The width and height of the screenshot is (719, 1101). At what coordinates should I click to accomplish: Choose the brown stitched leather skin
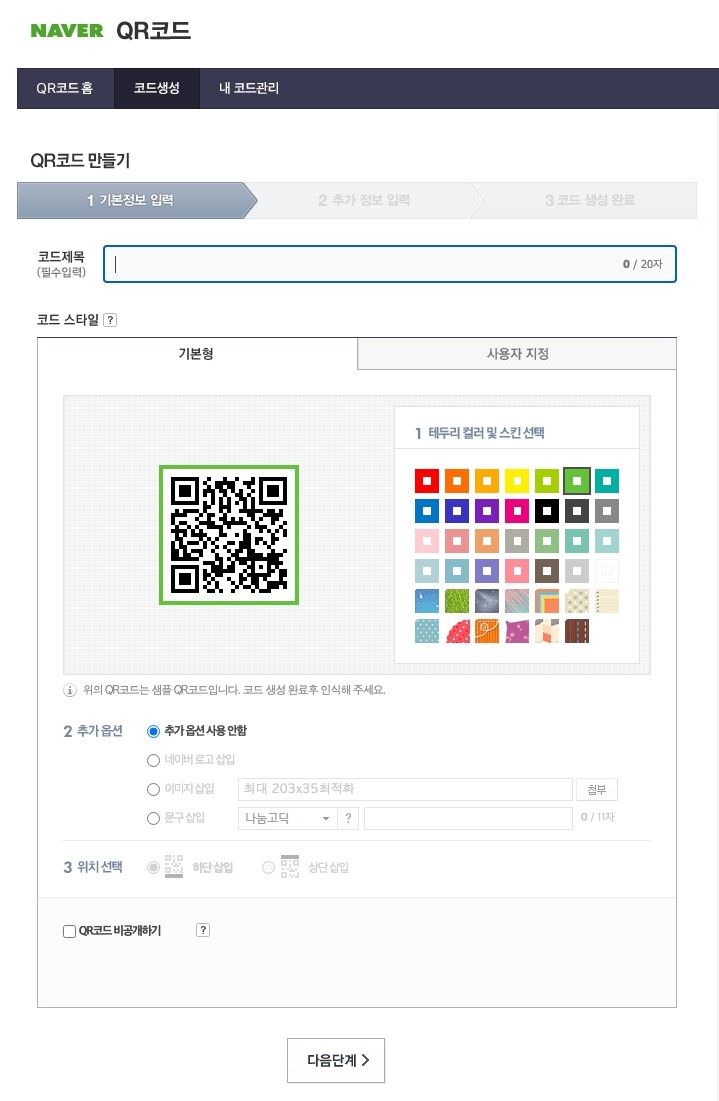[577, 631]
